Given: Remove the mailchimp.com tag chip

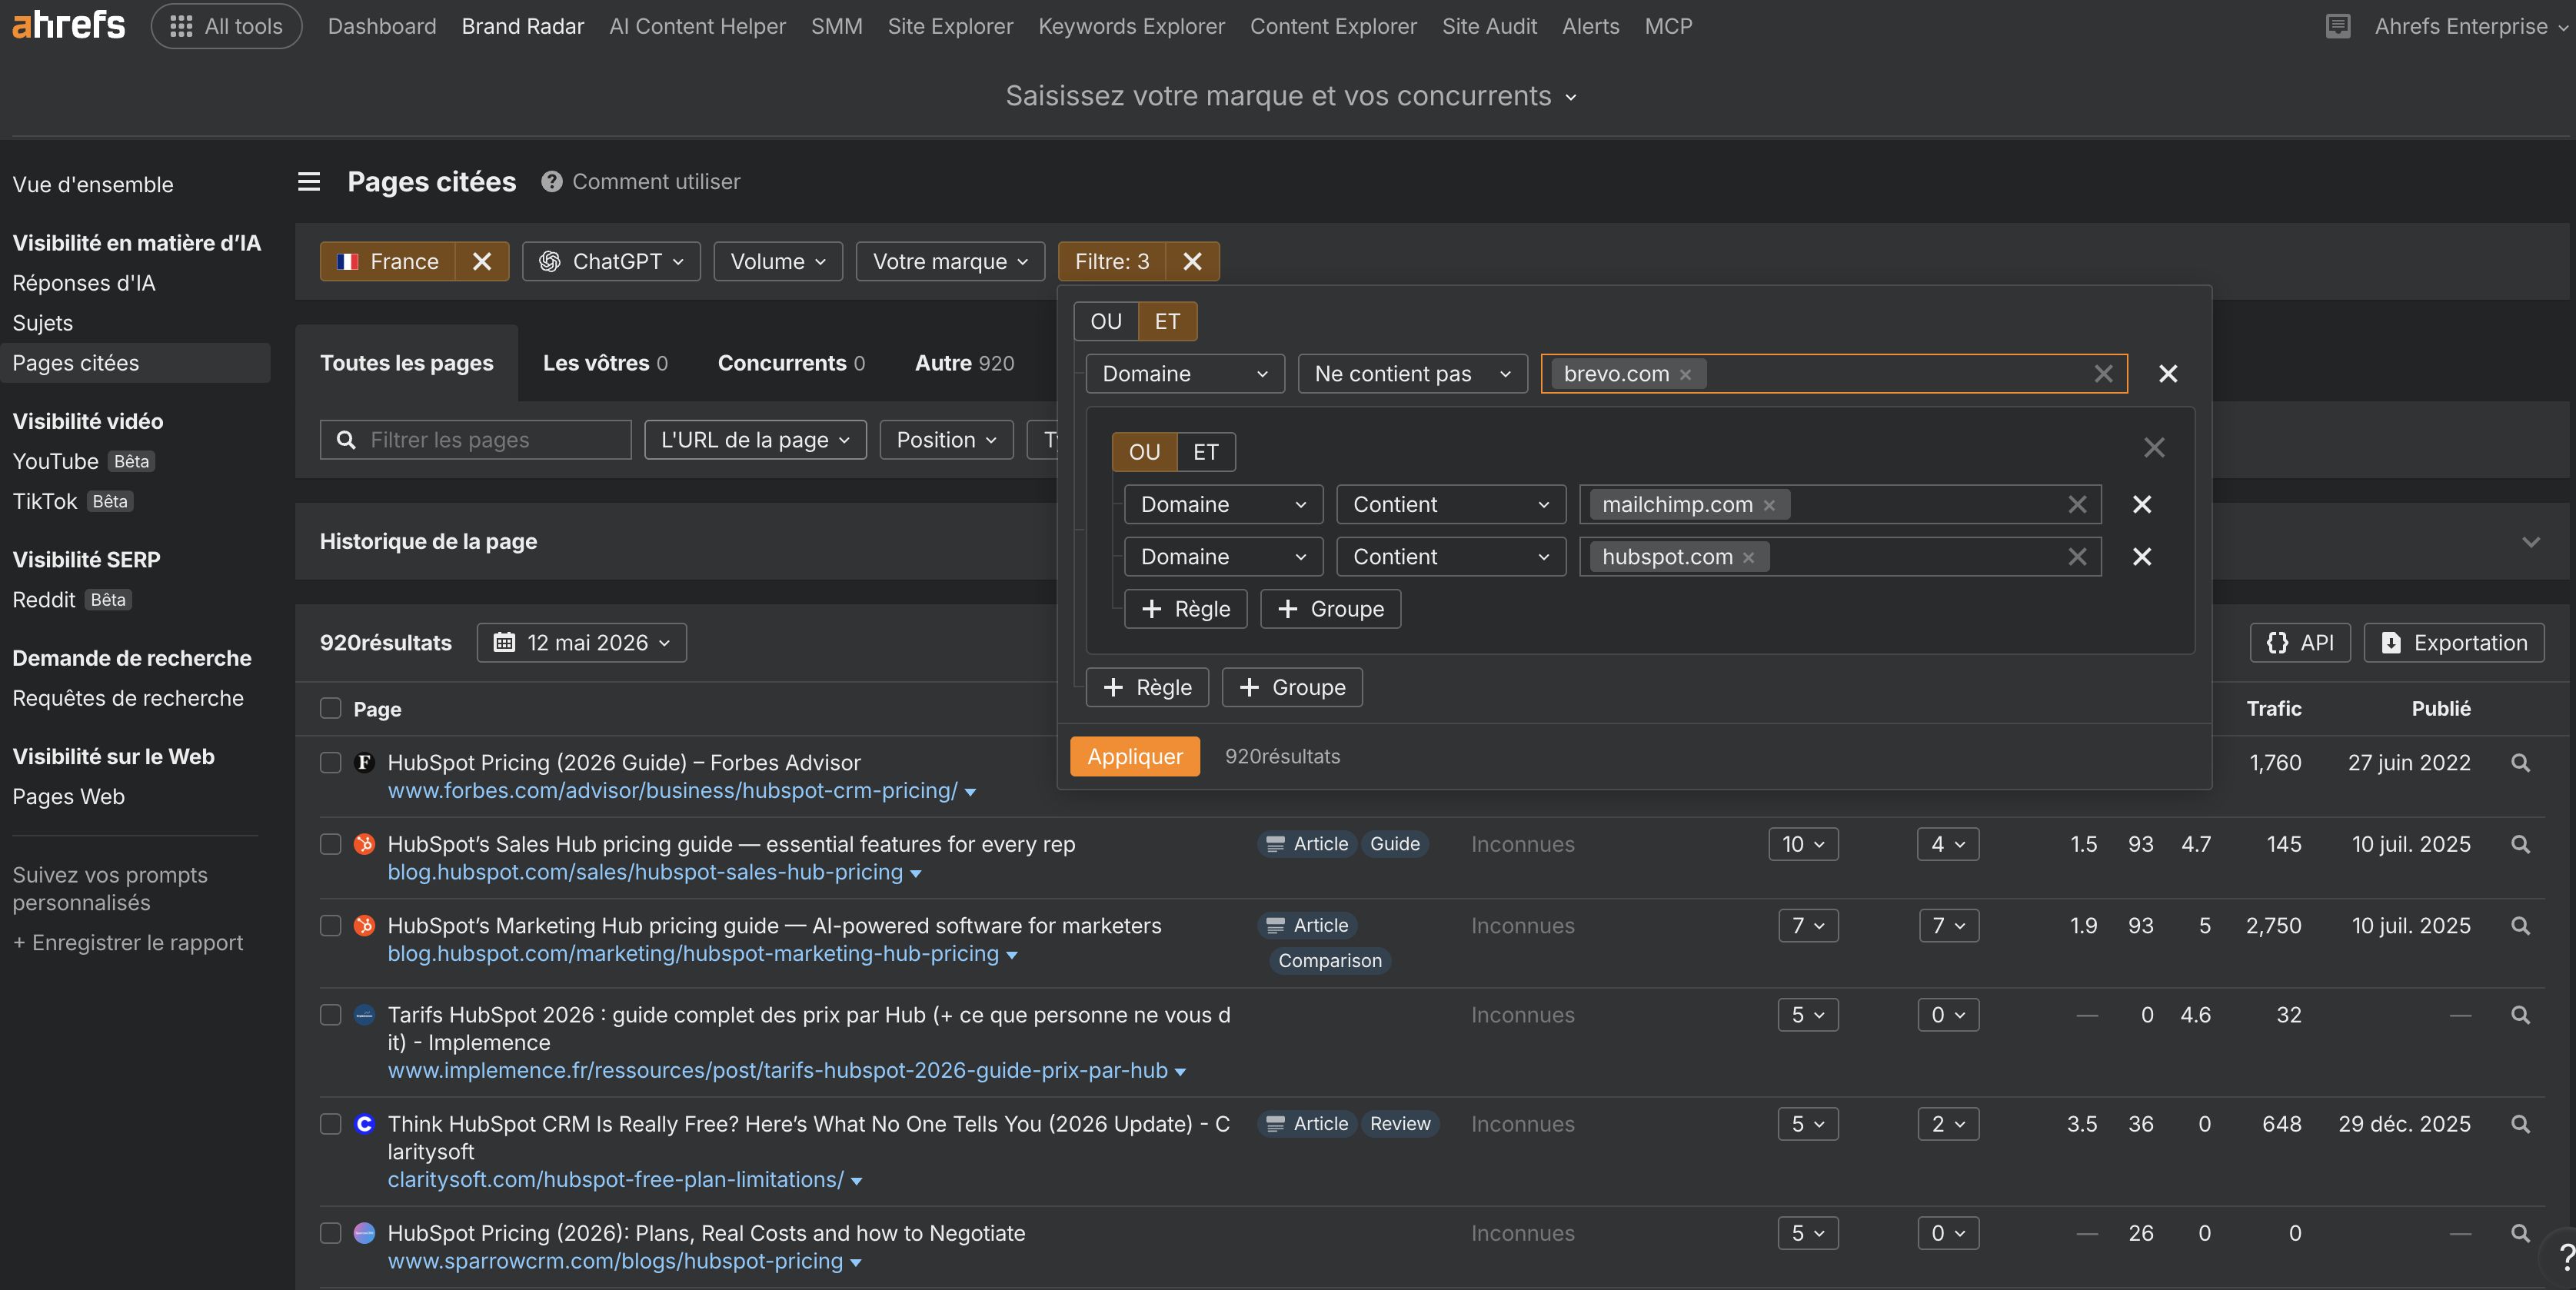Looking at the screenshot, I should pyautogui.click(x=1768, y=505).
